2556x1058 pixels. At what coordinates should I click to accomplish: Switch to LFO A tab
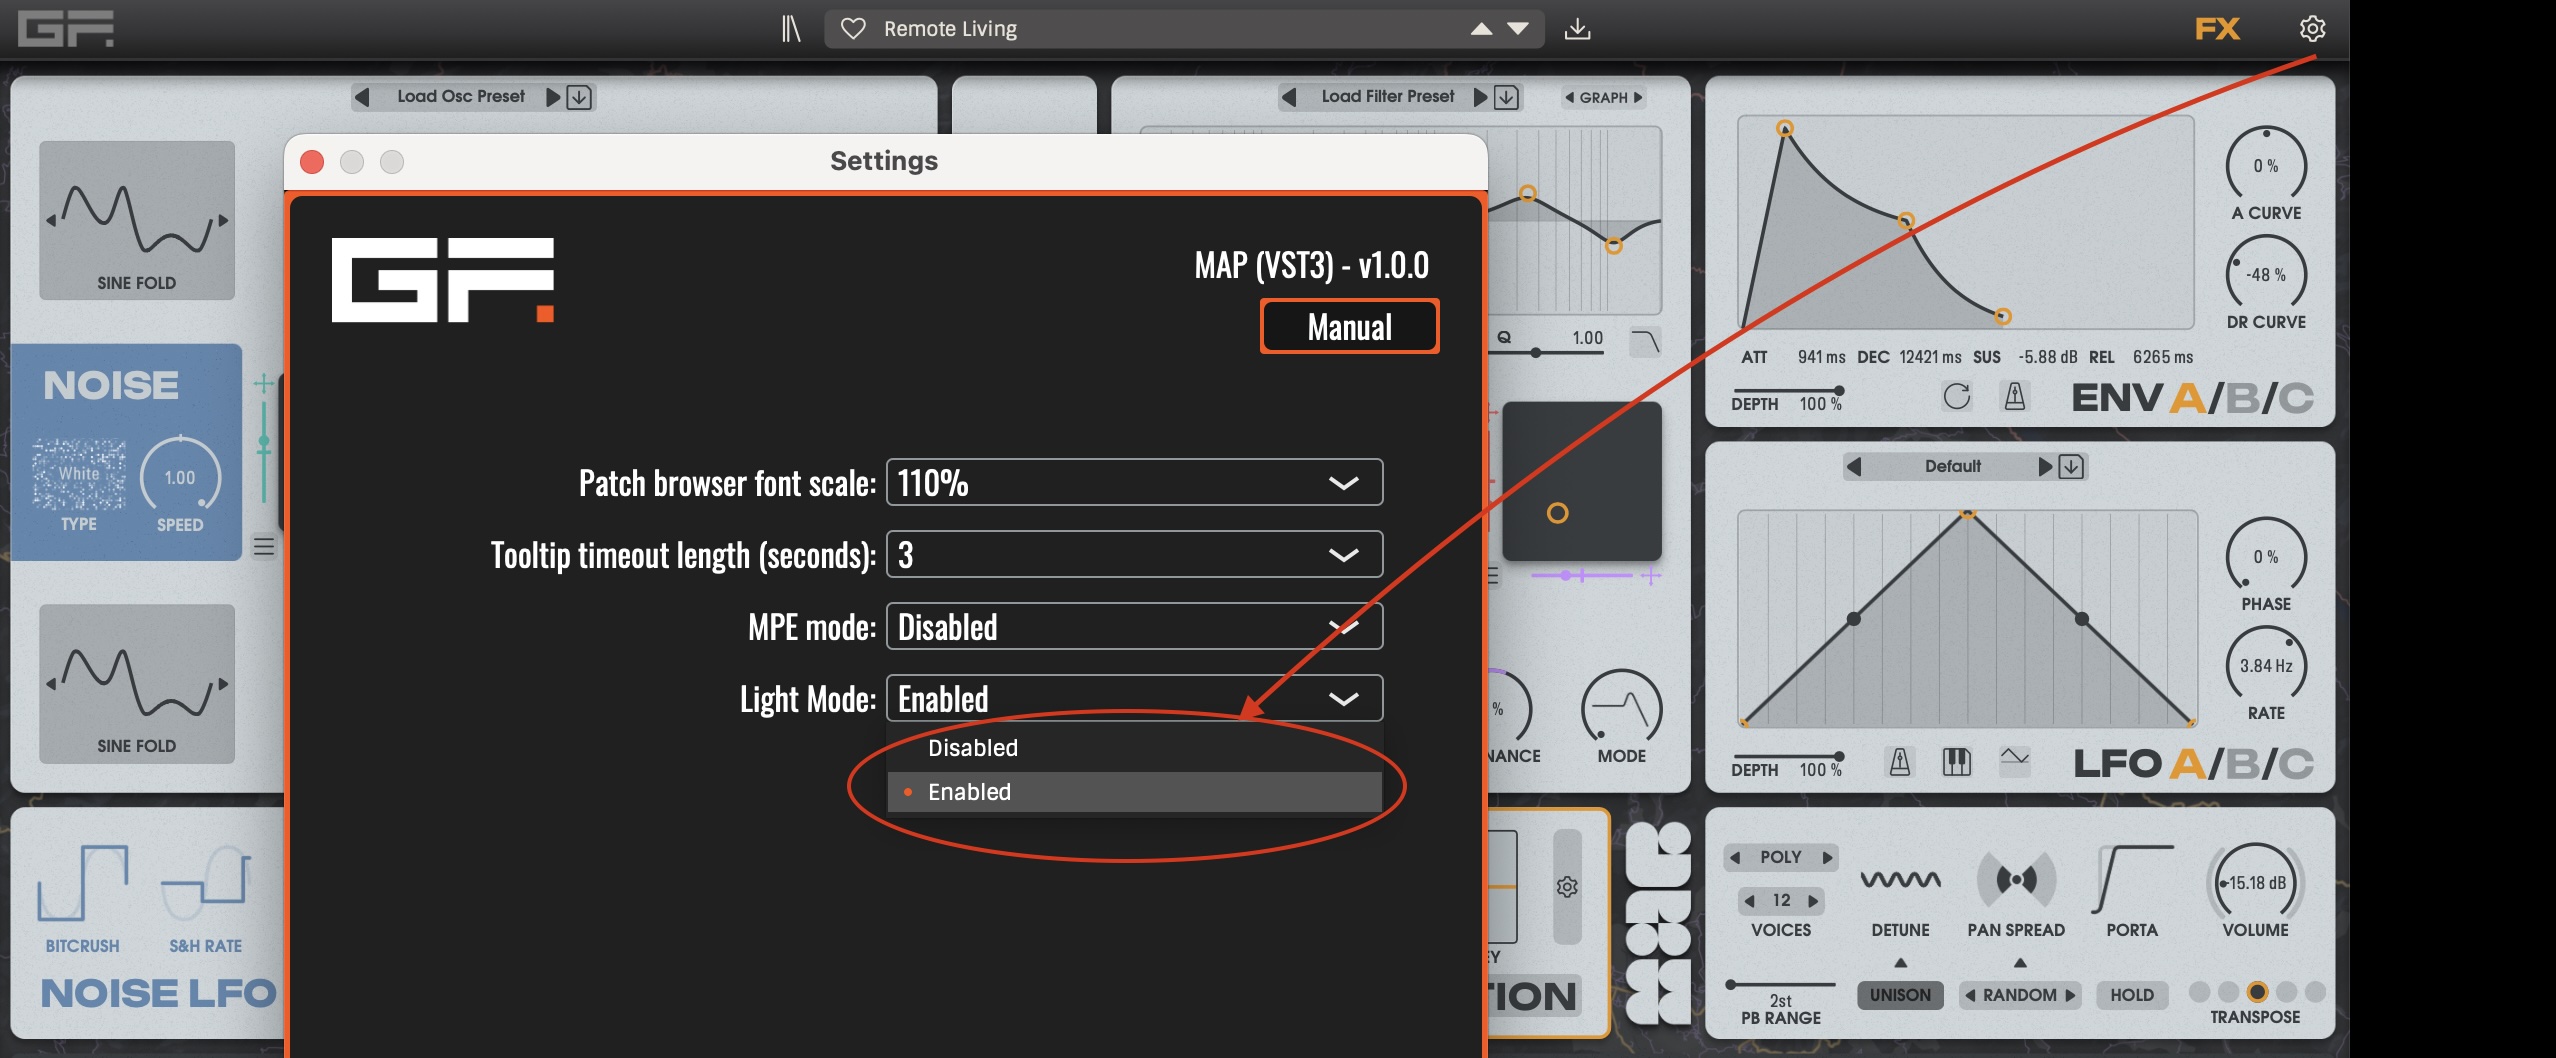click(x=2187, y=764)
